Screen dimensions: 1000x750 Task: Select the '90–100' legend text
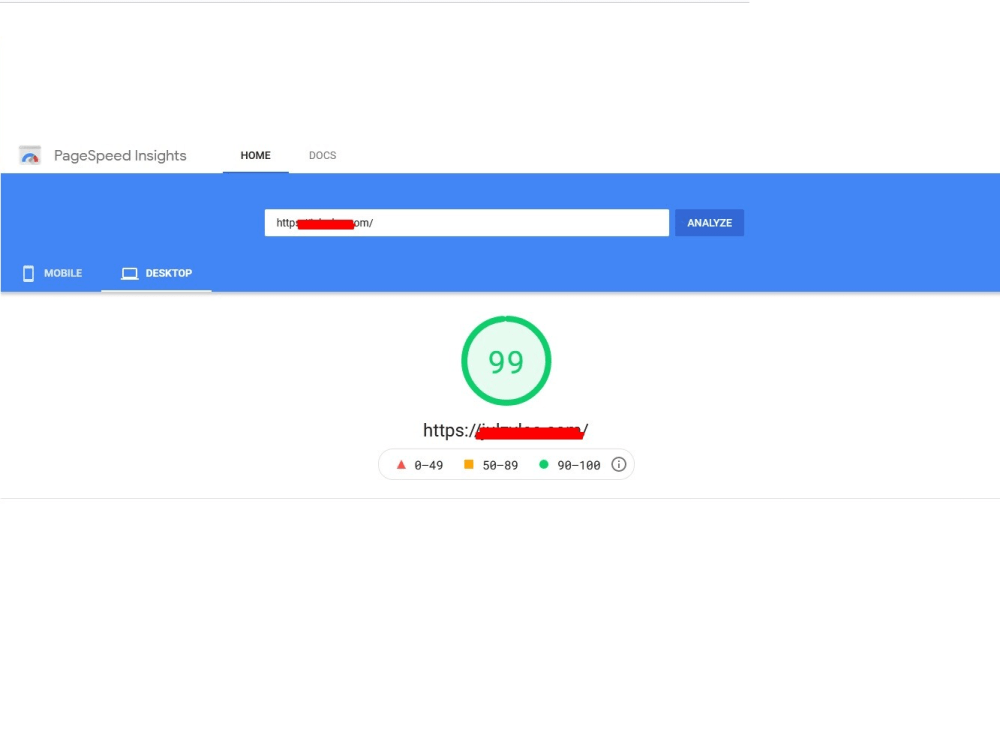[x=578, y=466]
